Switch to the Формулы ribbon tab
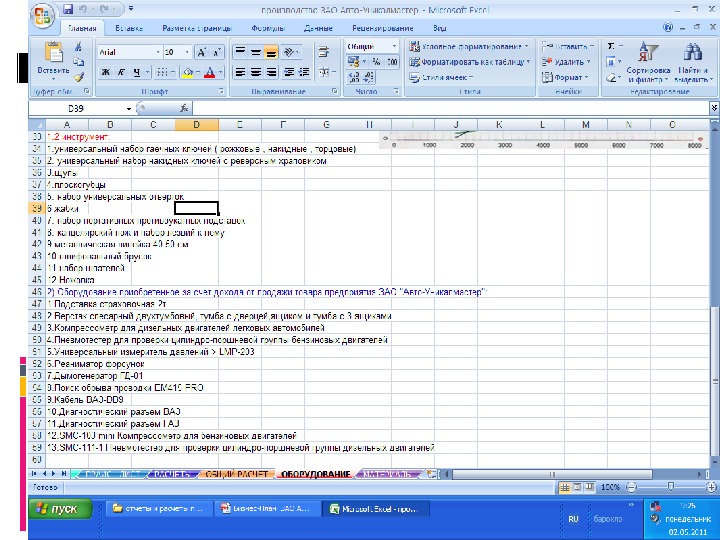Image resolution: width=720 pixels, height=540 pixels. point(268,28)
